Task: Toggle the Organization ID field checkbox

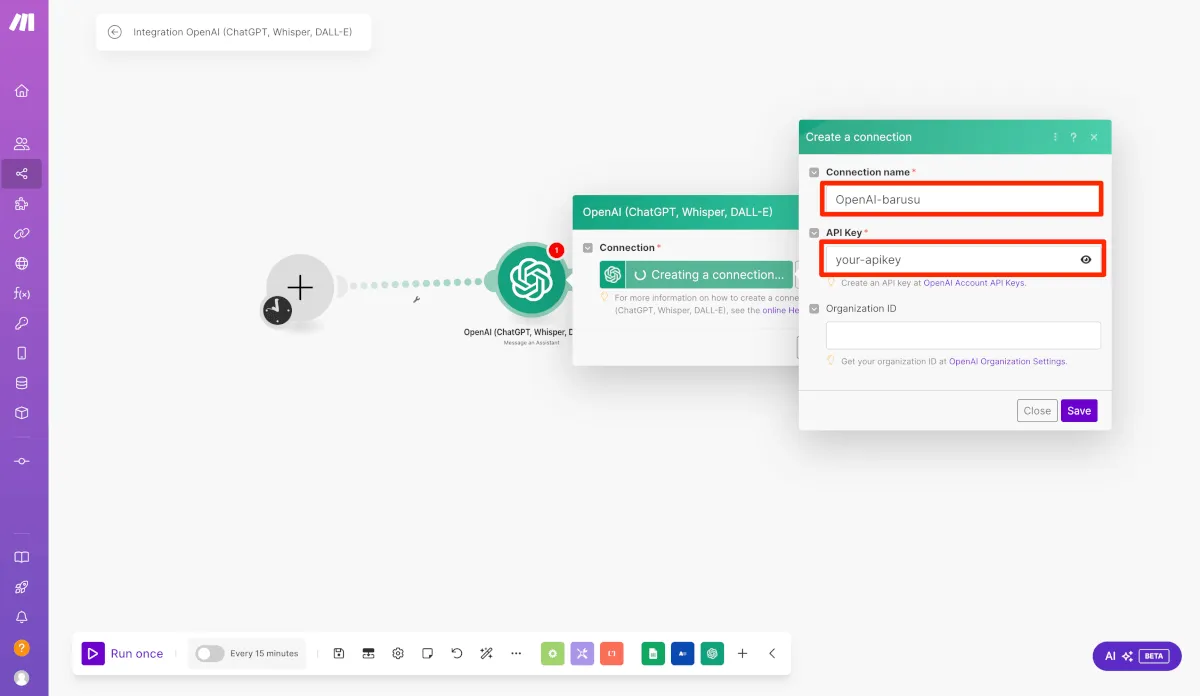Action: point(815,309)
